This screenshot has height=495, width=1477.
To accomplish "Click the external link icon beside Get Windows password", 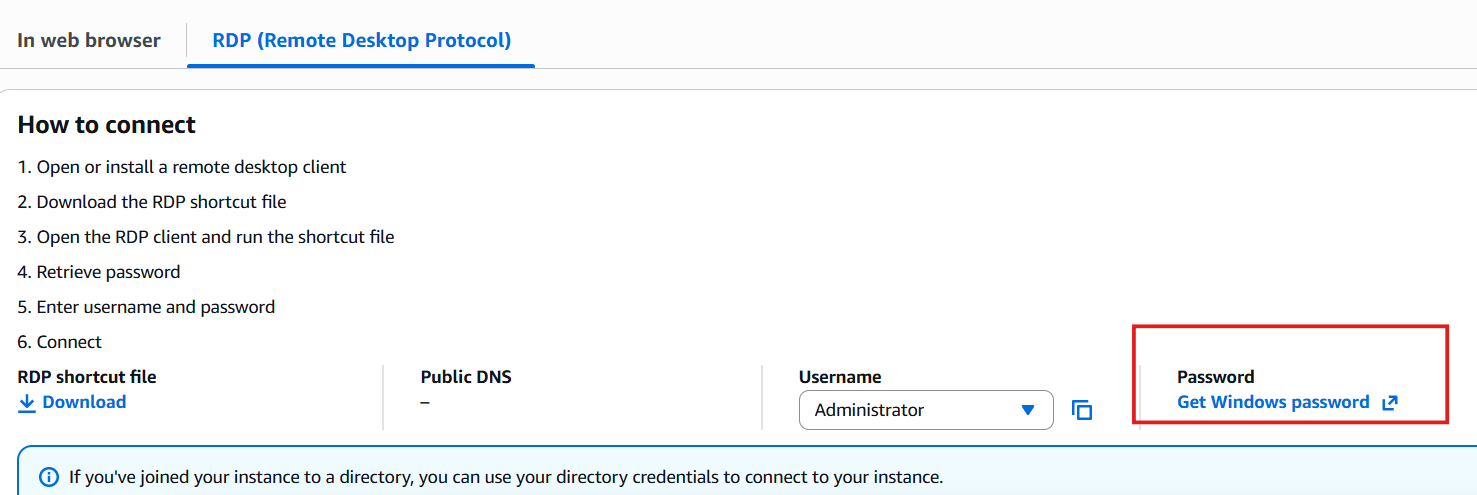I will [x=1389, y=403].
